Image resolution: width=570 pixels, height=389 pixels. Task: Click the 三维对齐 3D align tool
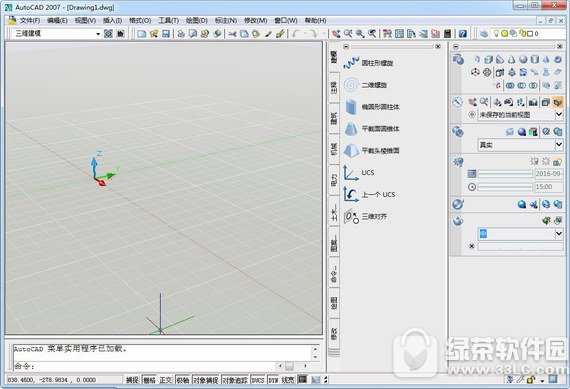[x=365, y=216]
